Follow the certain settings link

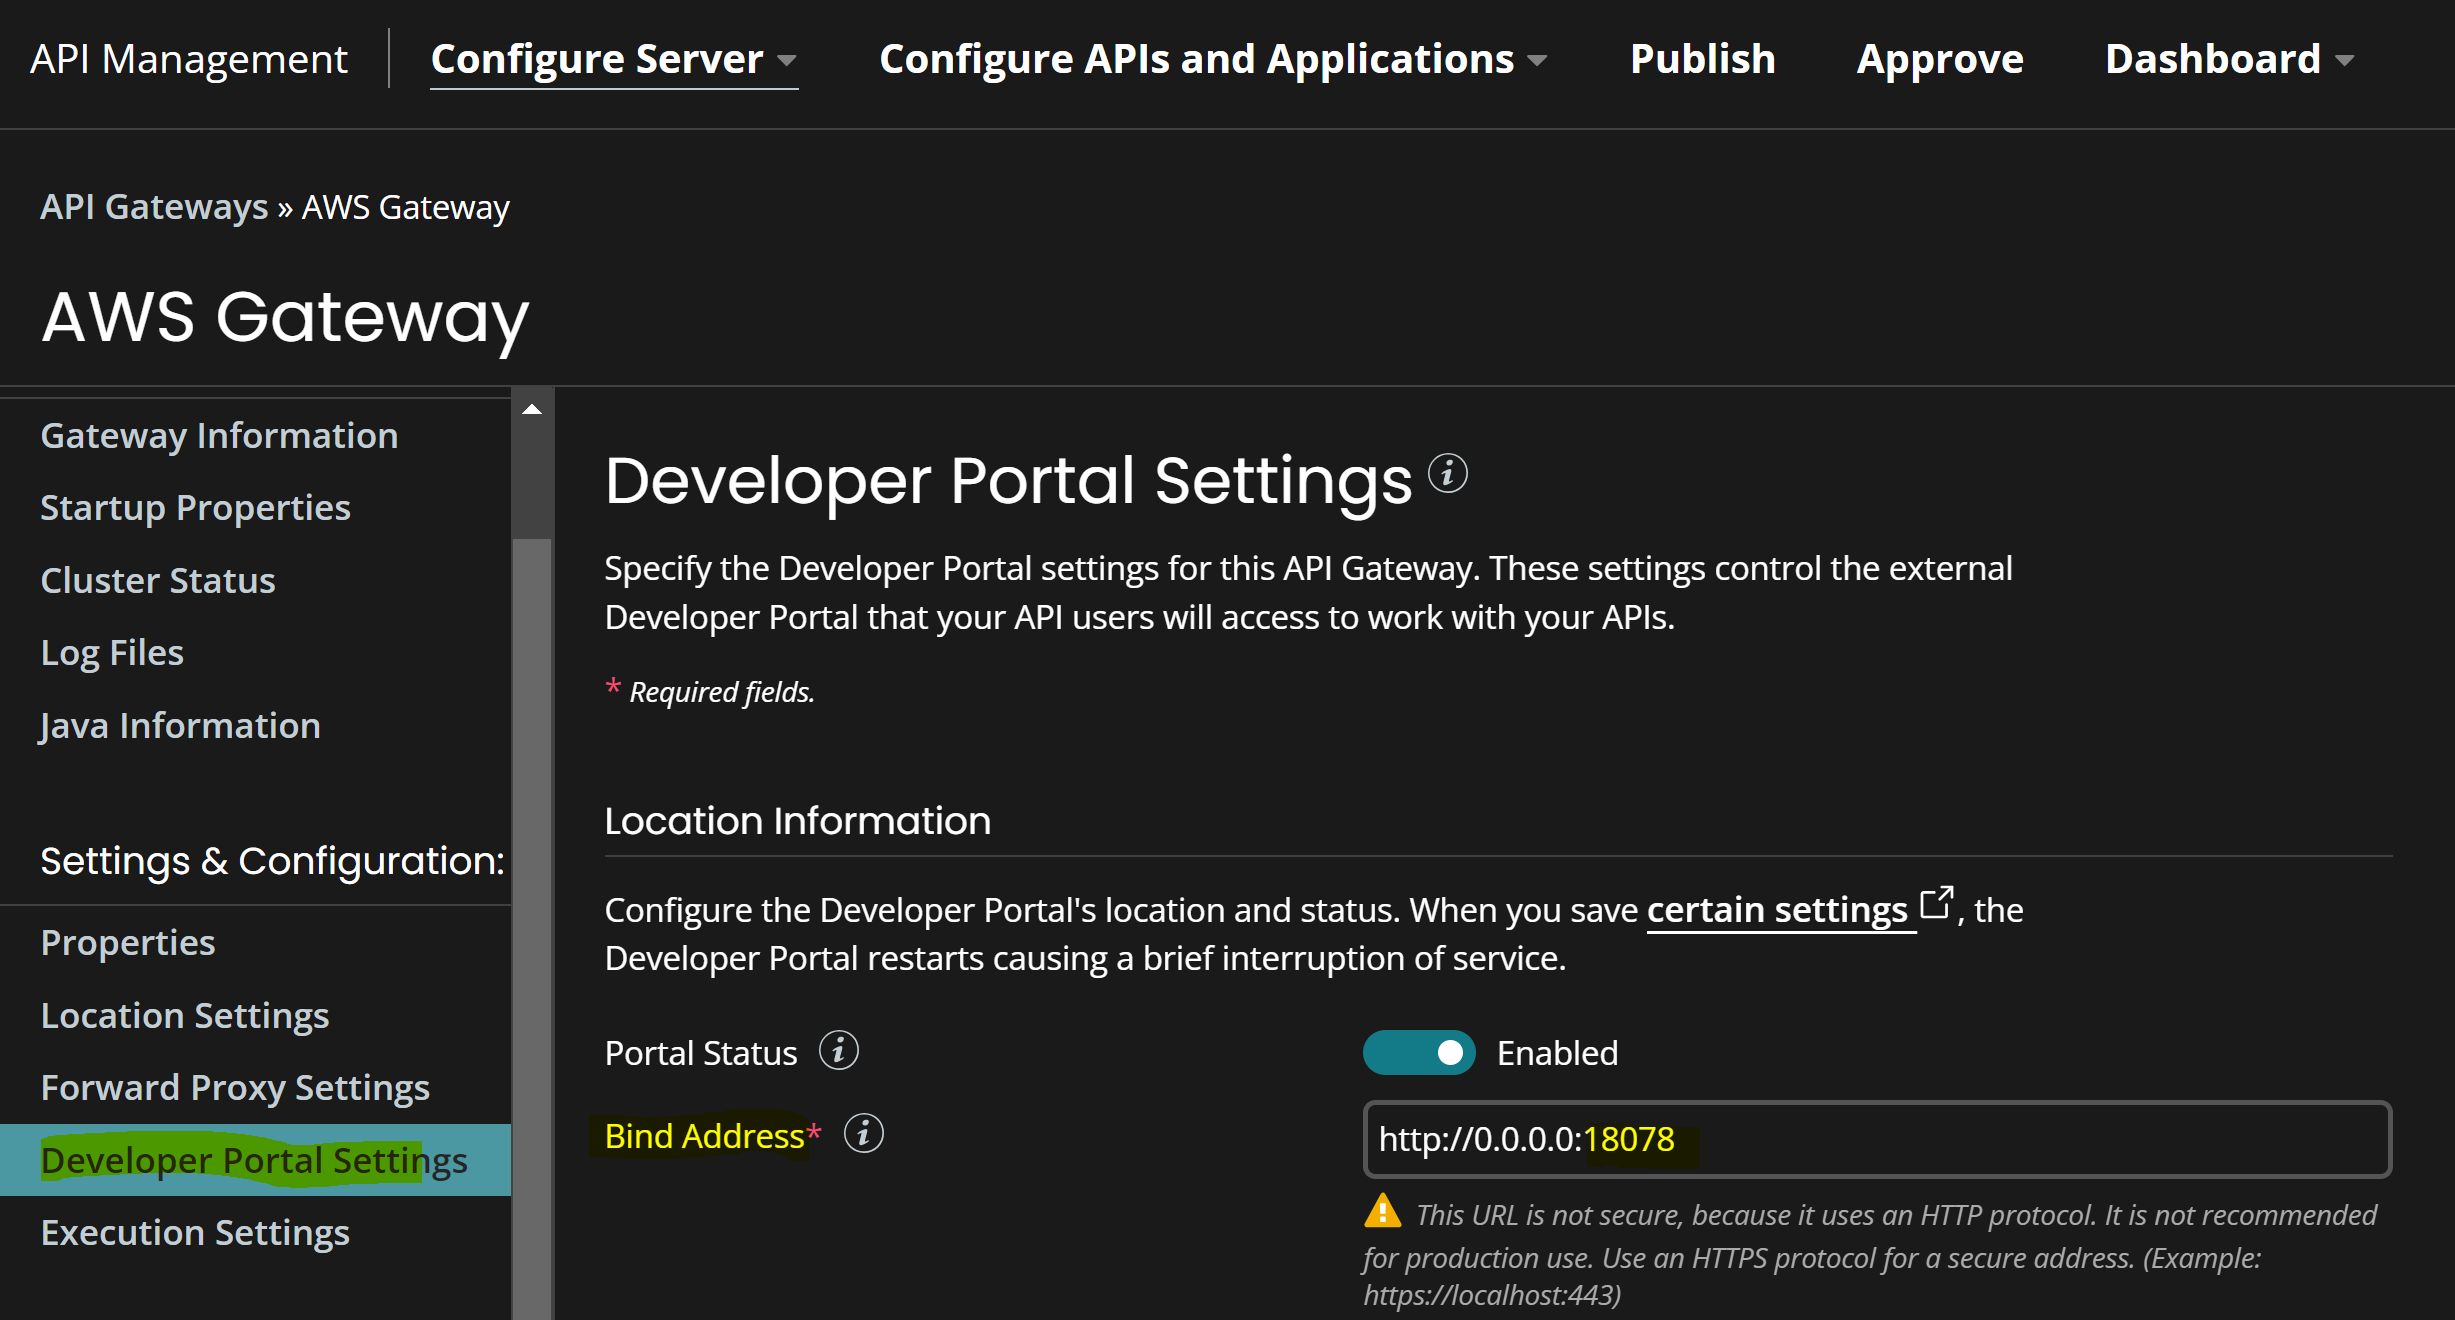click(1777, 909)
